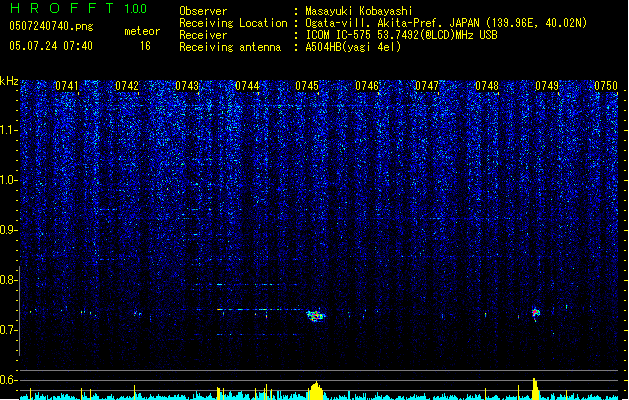Click the observer name Masayuki Kobayashi
Viewport: 629px width, 400px height.
click(x=359, y=11)
